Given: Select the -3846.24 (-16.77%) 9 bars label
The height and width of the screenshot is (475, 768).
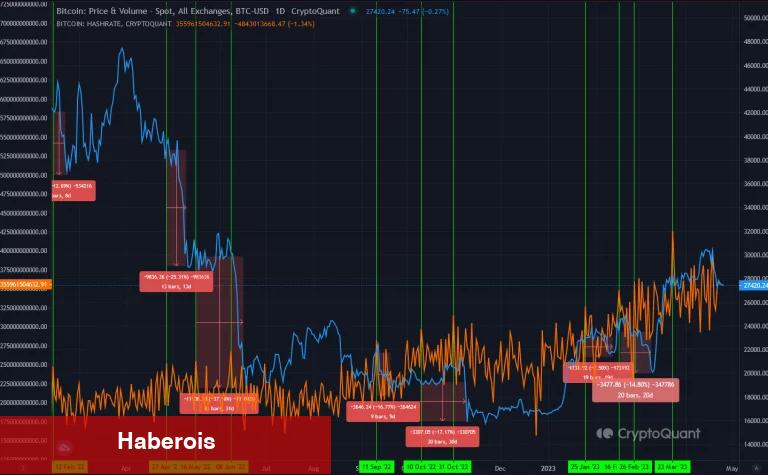Looking at the screenshot, I should pyautogui.click(x=383, y=411).
